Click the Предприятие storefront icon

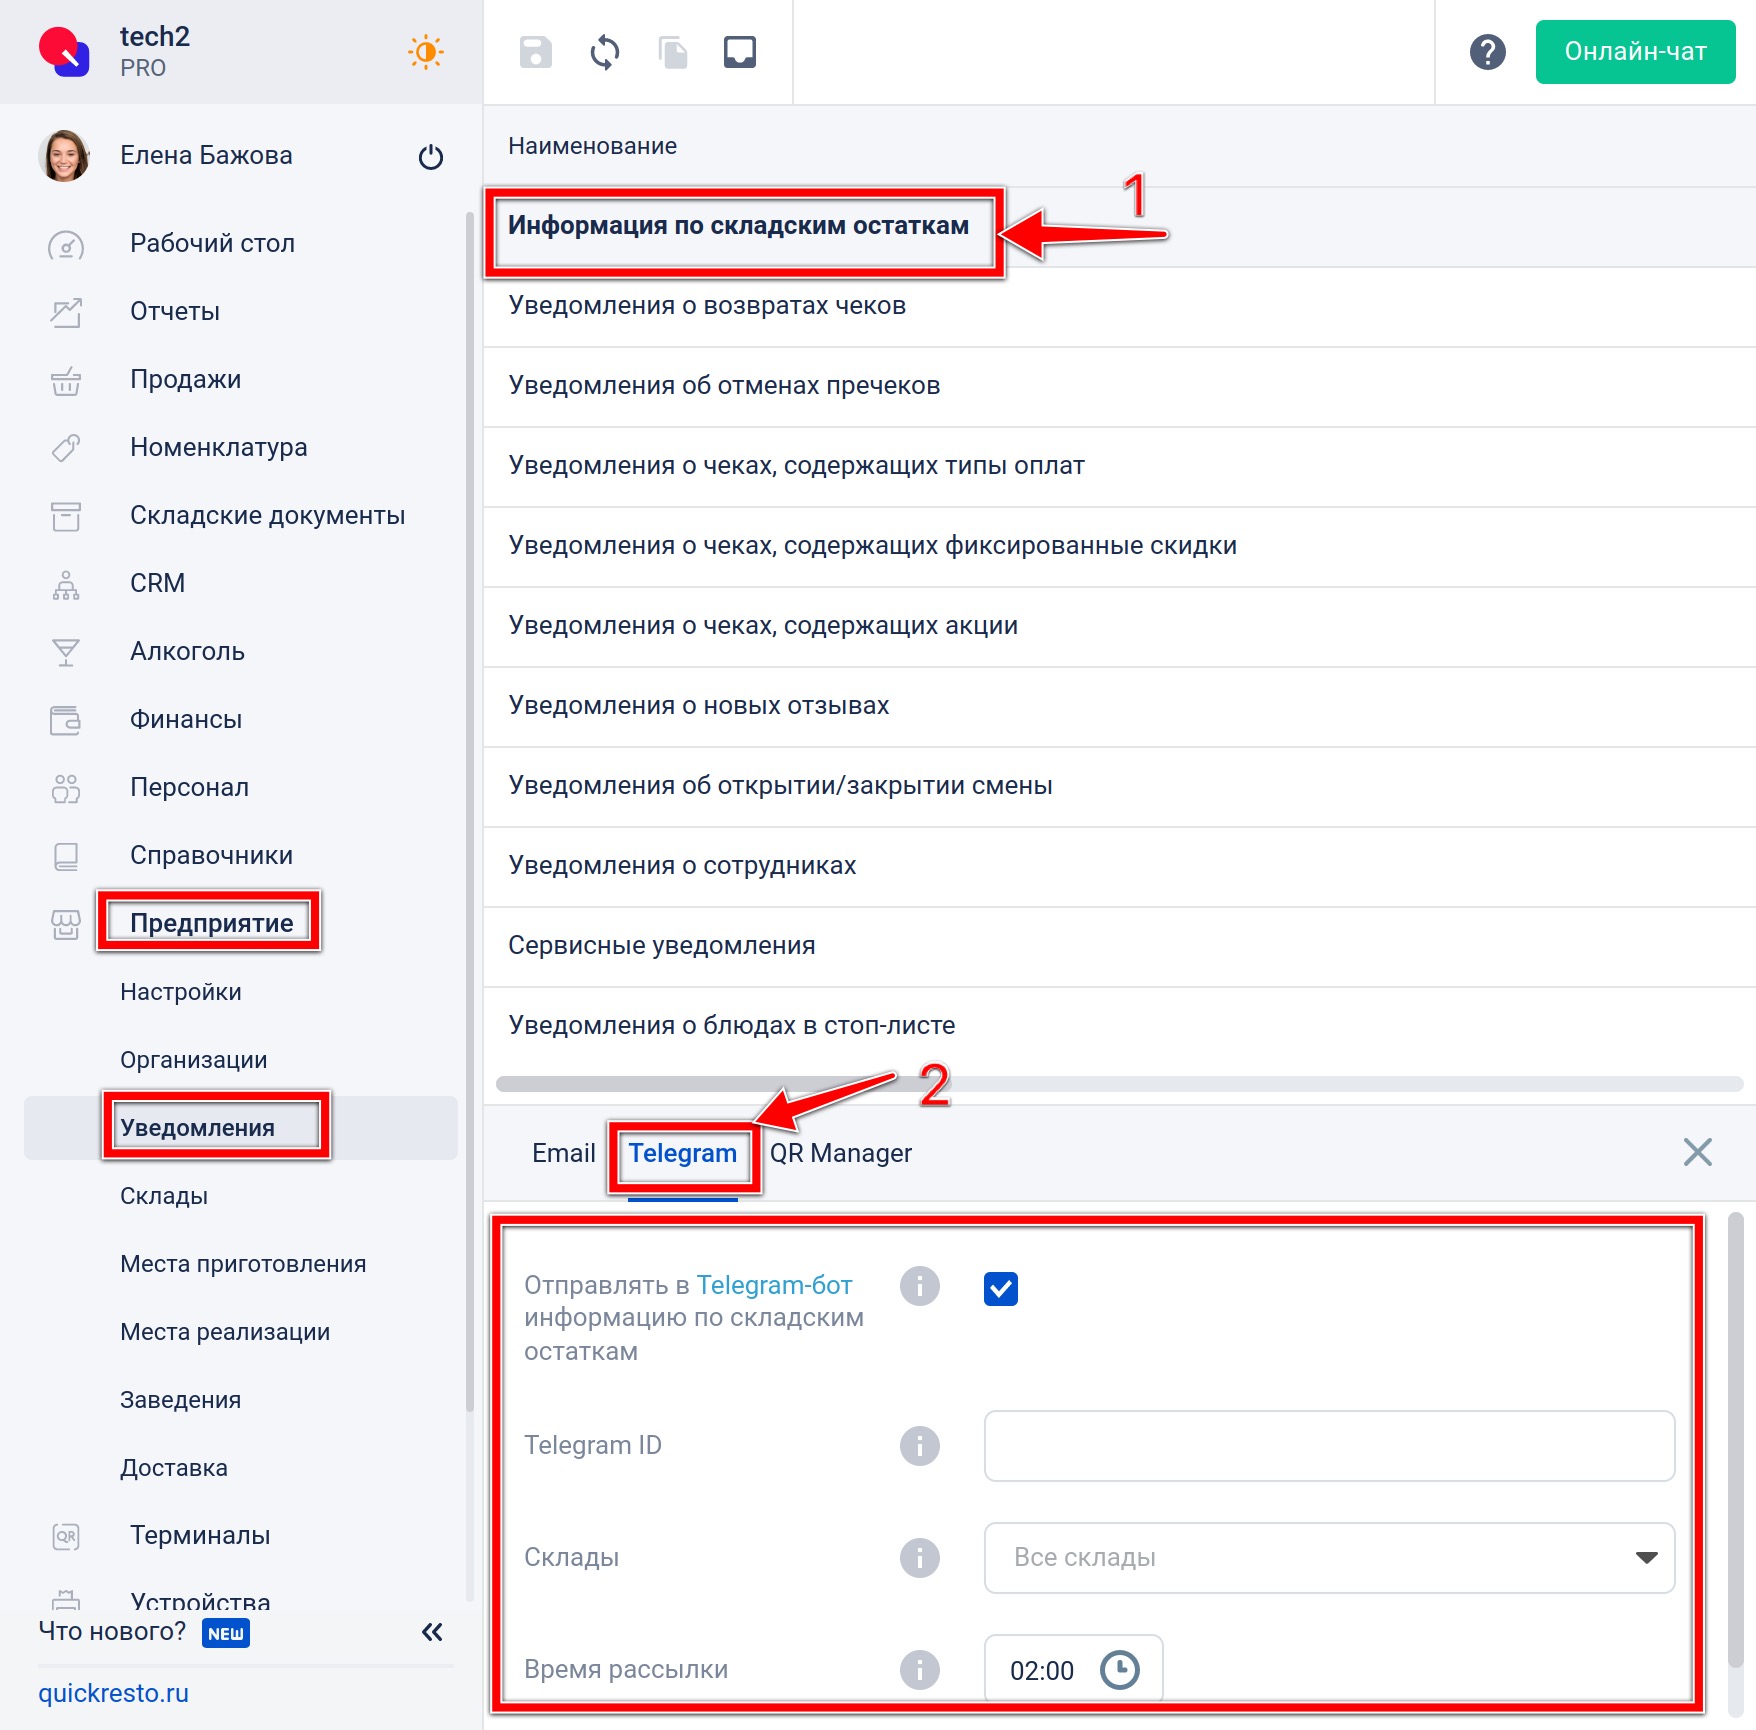pos(66,924)
